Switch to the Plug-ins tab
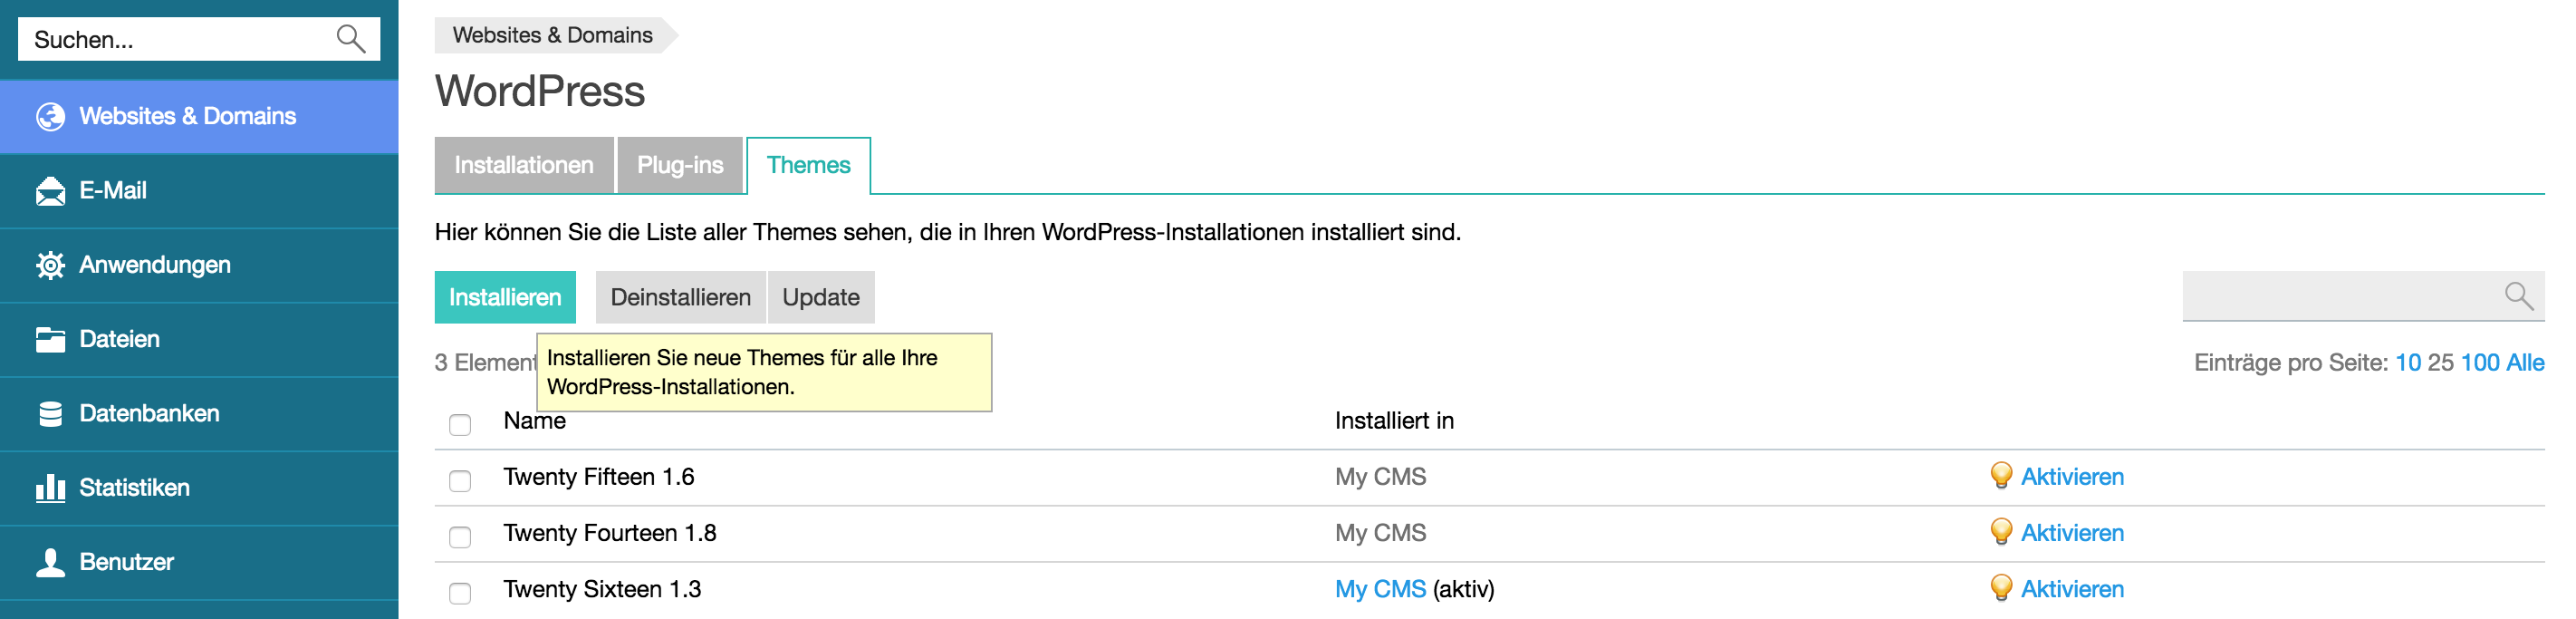 tap(680, 165)
